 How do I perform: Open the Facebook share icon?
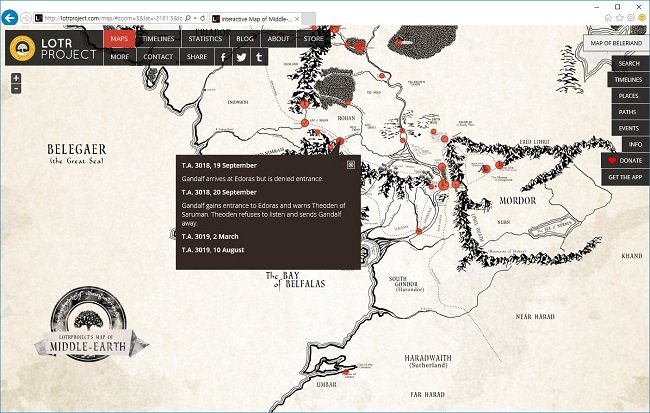(223, 57)
